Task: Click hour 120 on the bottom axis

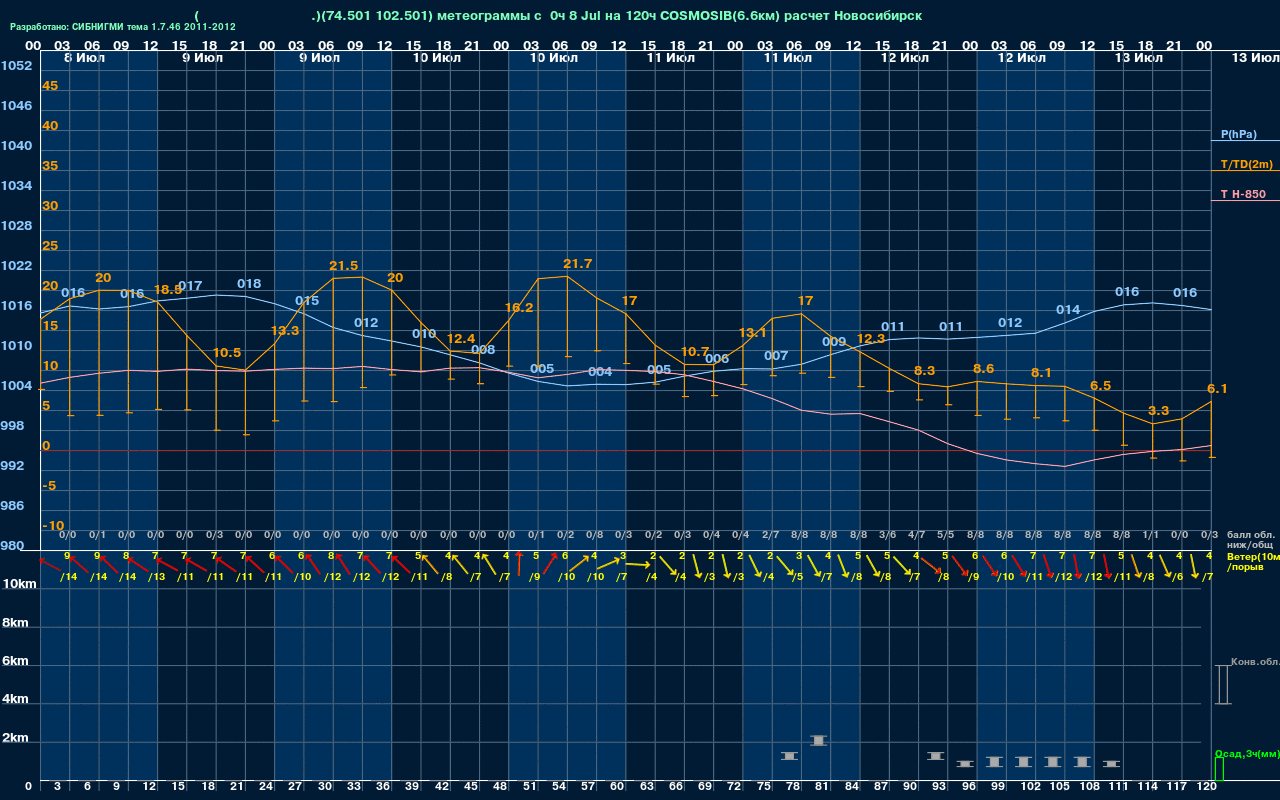Action: [x=1207, y=787]
